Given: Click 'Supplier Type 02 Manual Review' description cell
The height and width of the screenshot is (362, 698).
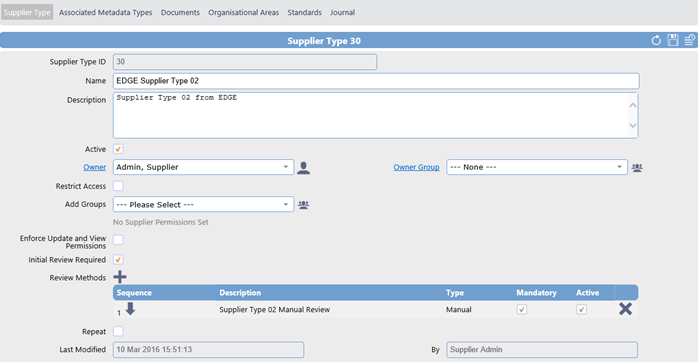Looking at the screenshot, I should click(x=274, y=309).
